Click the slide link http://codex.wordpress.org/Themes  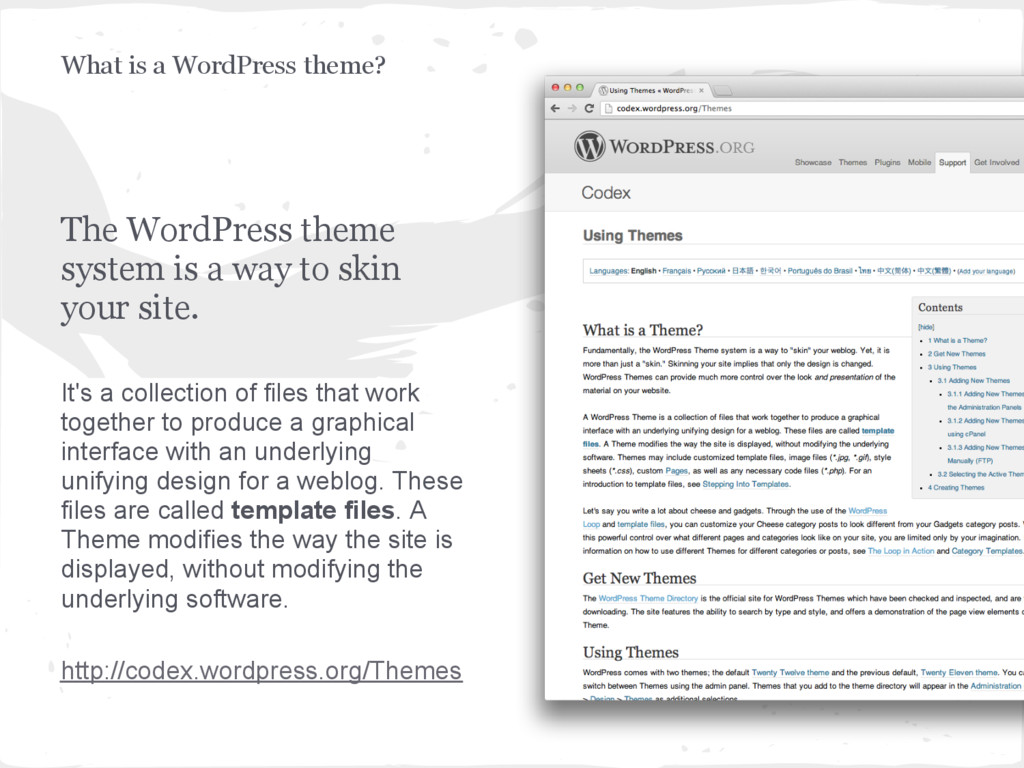click(x=261, y=671)
